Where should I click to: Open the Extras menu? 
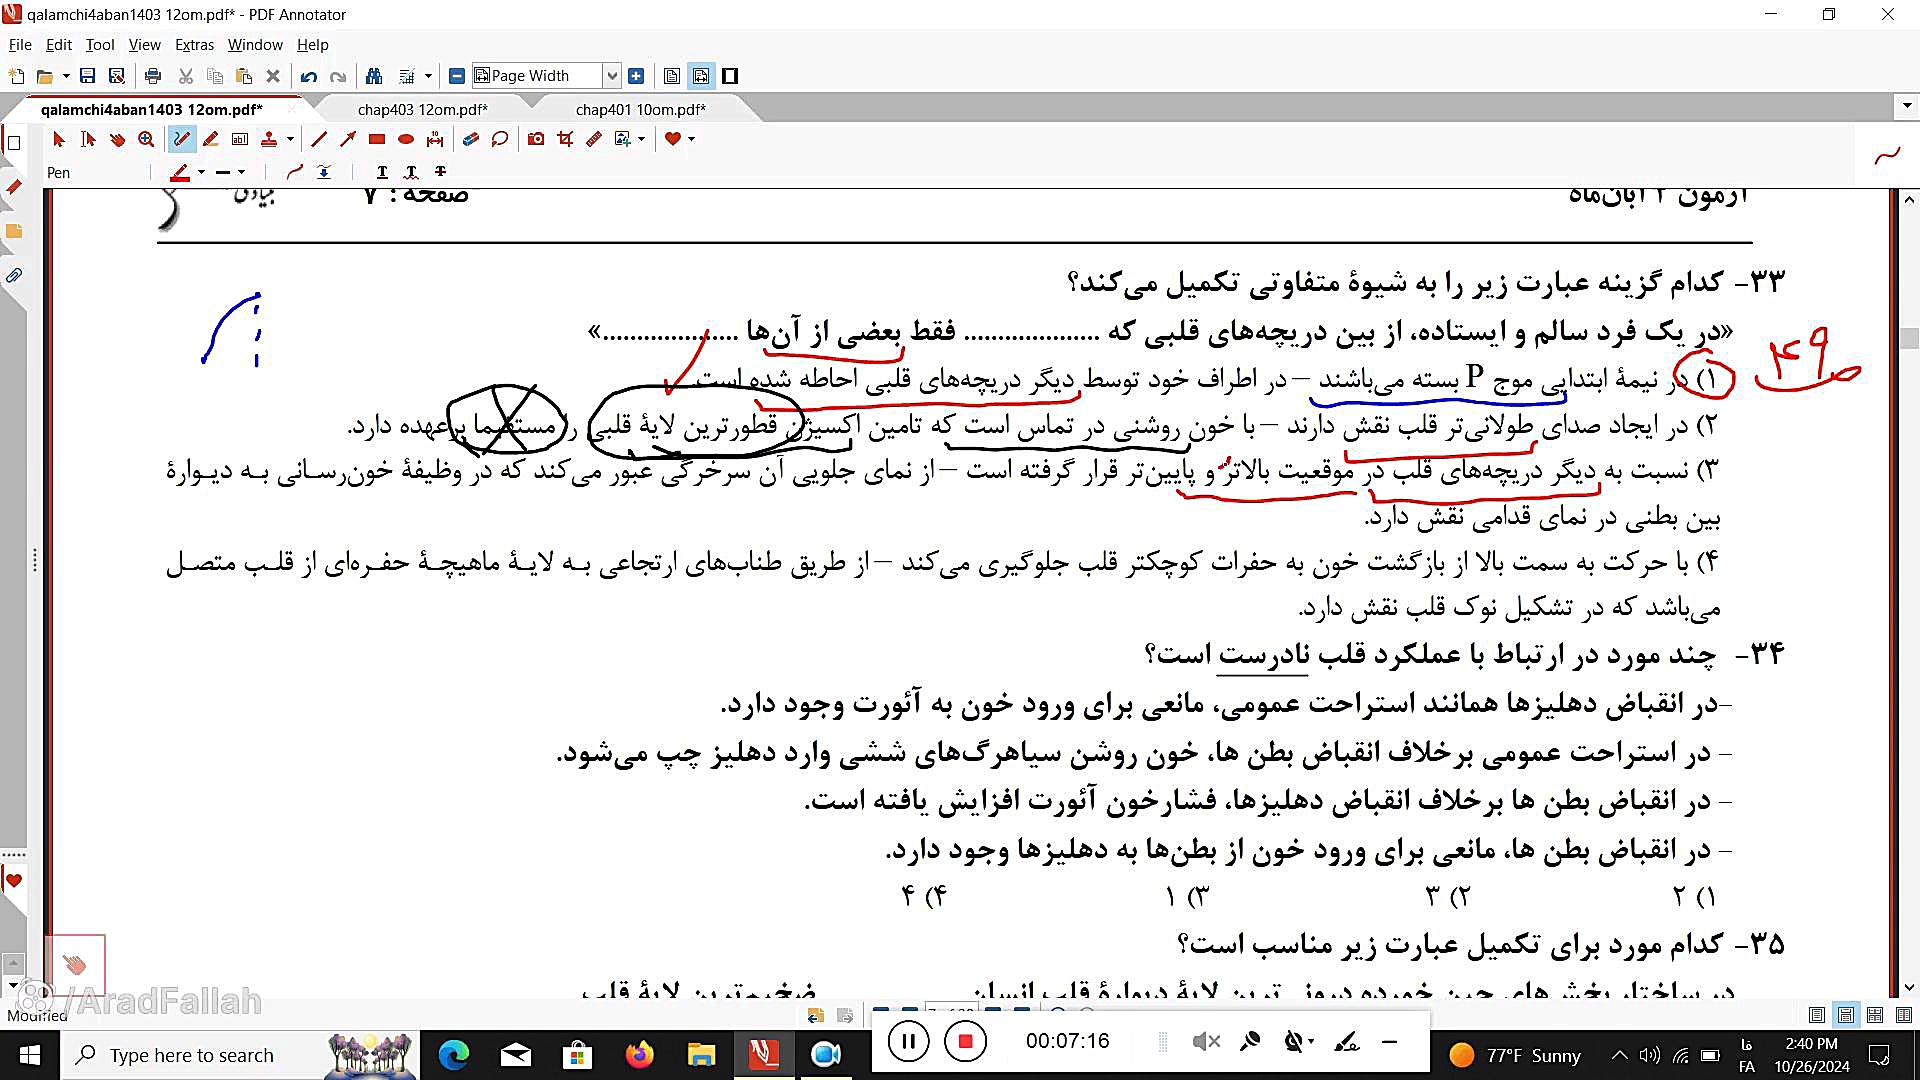(194, 45)
